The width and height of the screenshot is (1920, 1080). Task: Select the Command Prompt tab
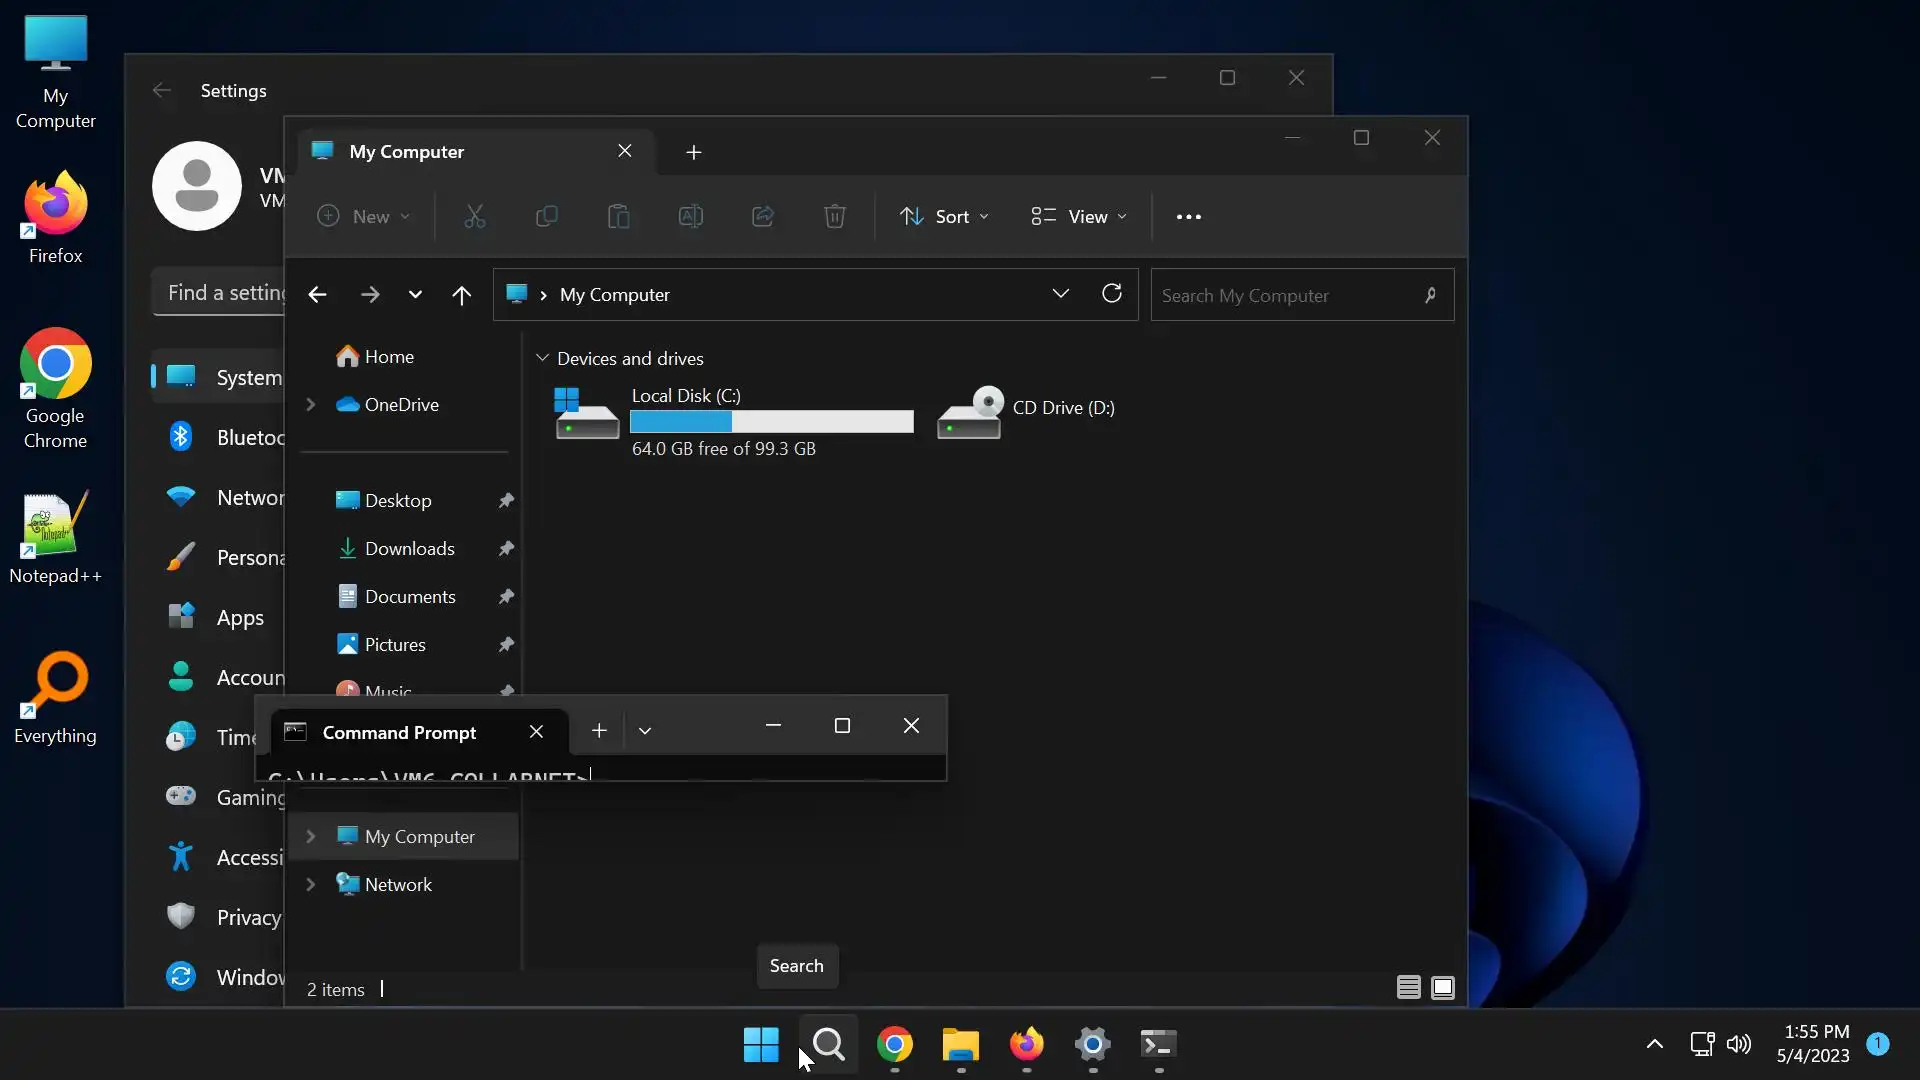click(x=400, y=732)
